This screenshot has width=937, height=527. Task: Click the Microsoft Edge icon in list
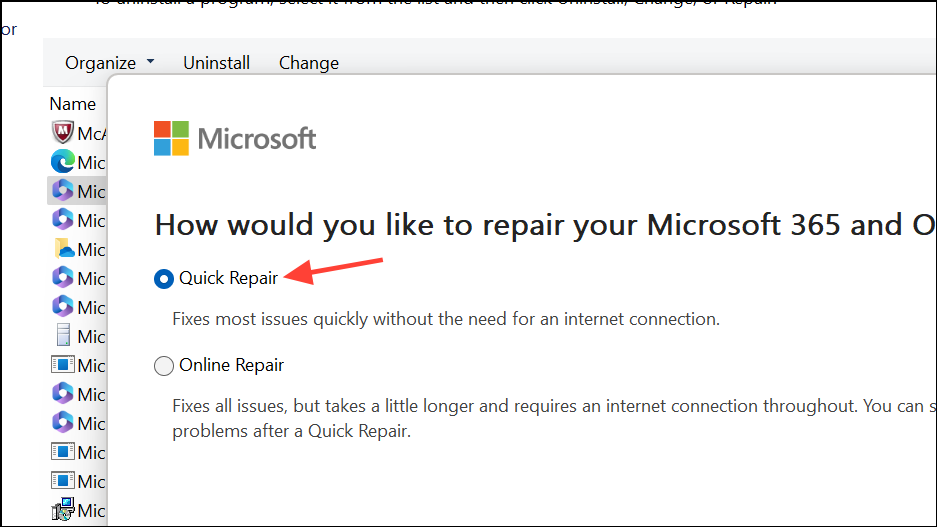(62, 162)
